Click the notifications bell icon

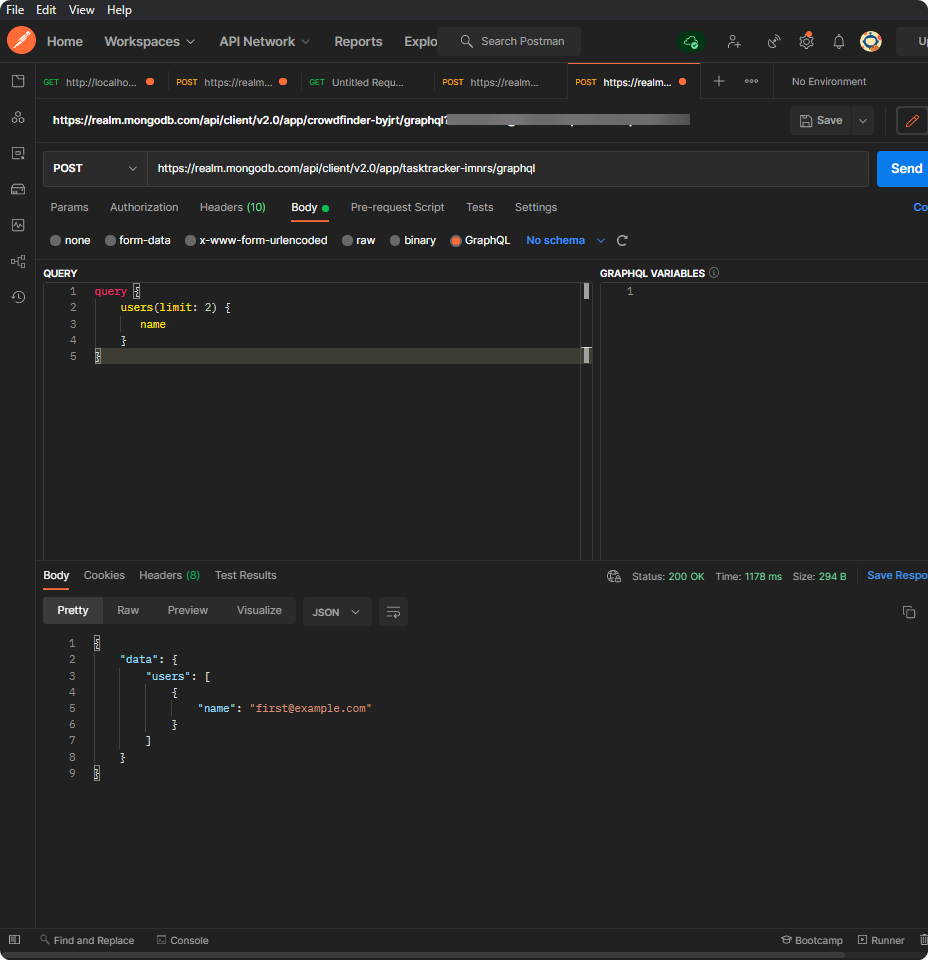(x=839, y=42)
